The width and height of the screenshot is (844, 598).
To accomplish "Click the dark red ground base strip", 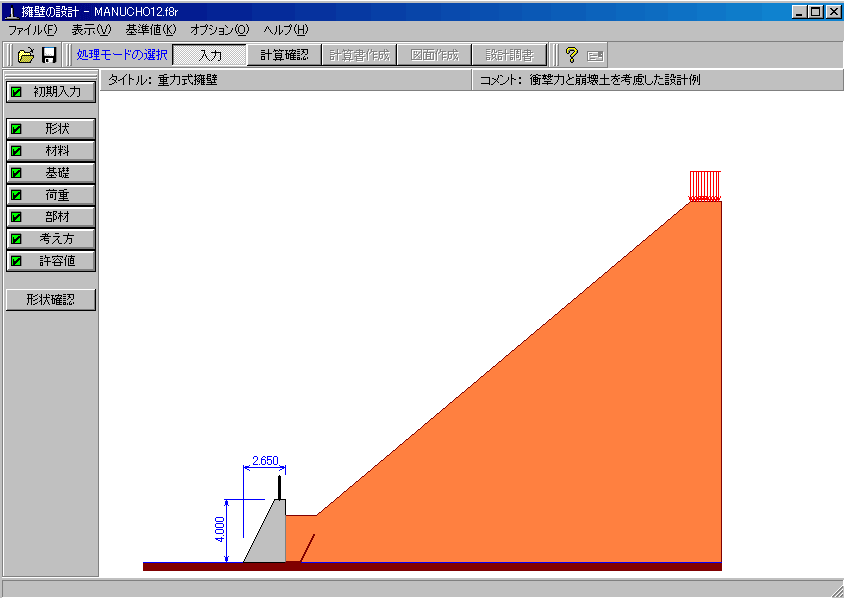I will coord(432,567).
